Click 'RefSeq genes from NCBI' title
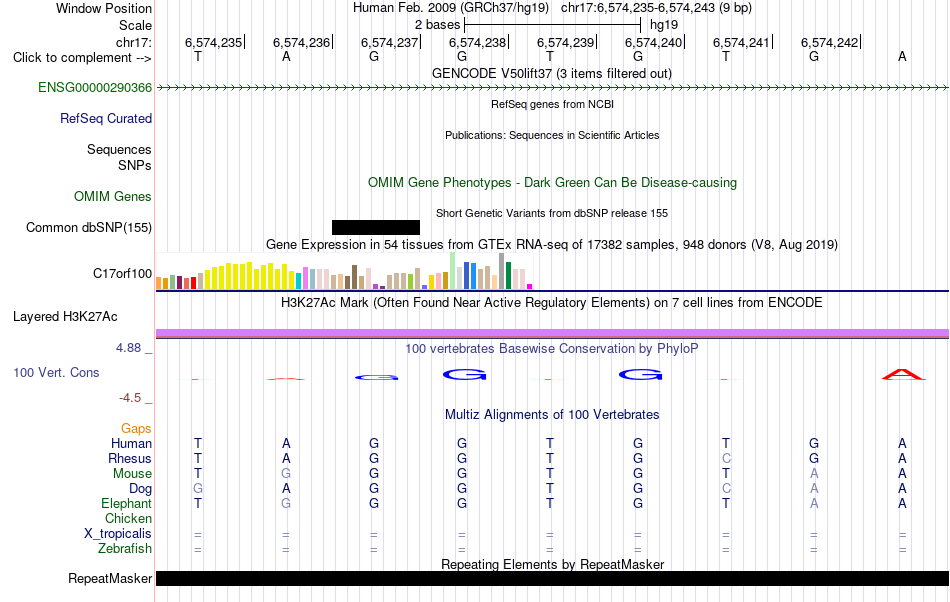The image size is (950, 602). 552,104
